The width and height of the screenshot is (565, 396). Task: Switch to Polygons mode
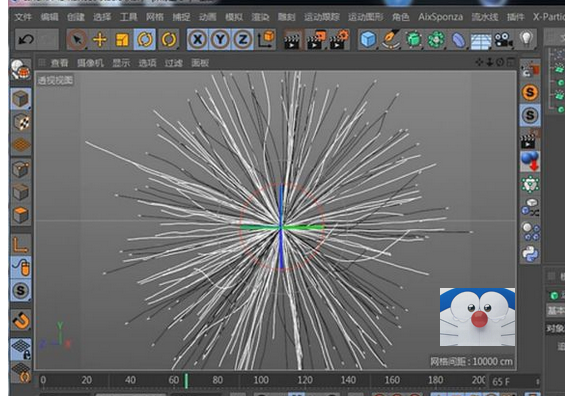(21, 215)
